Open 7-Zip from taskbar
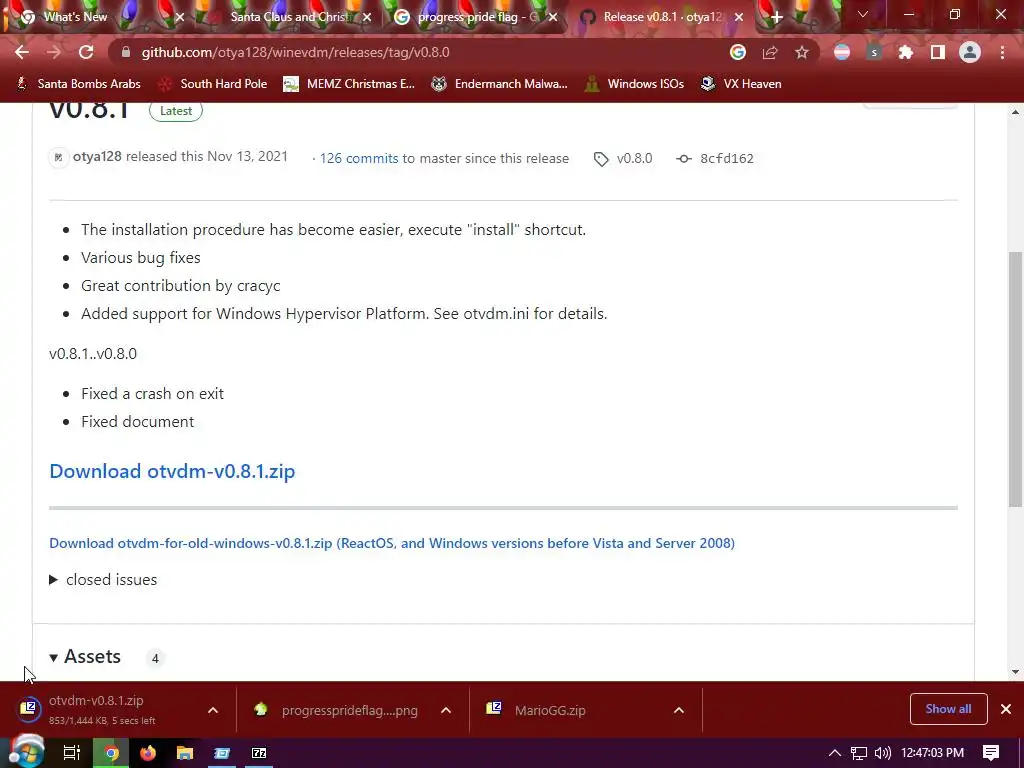 (x=259, y=753)
